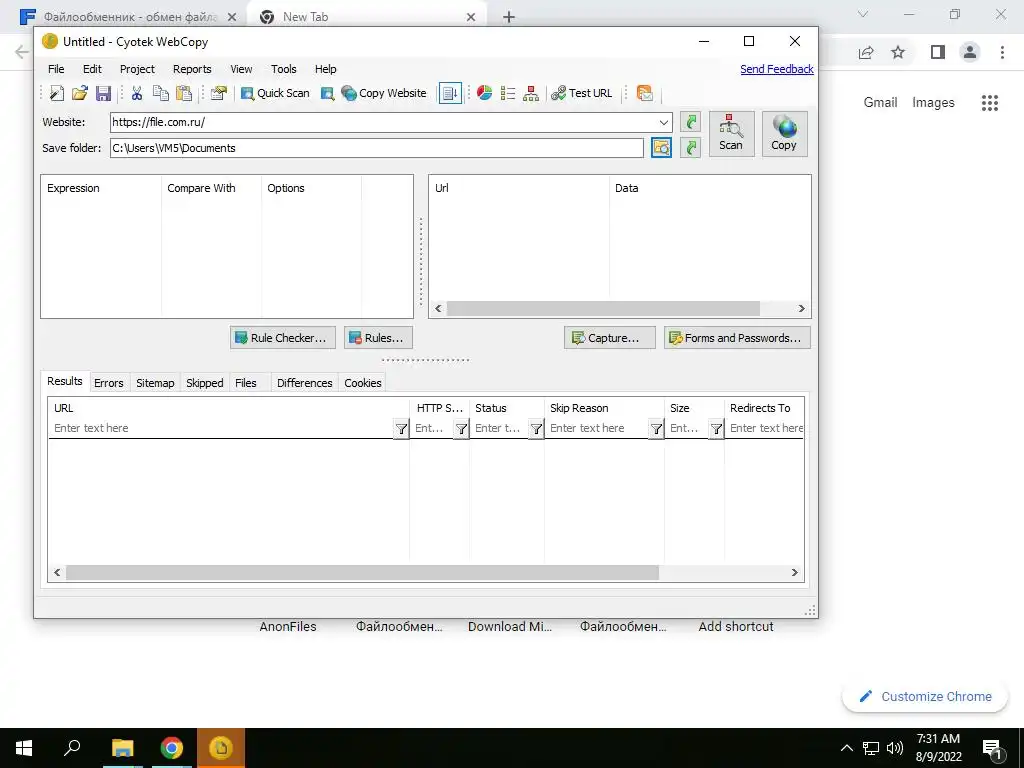Click the green arrow beside Website field
The width and height of the screenshot is (1024, 768).
[690, 121]
